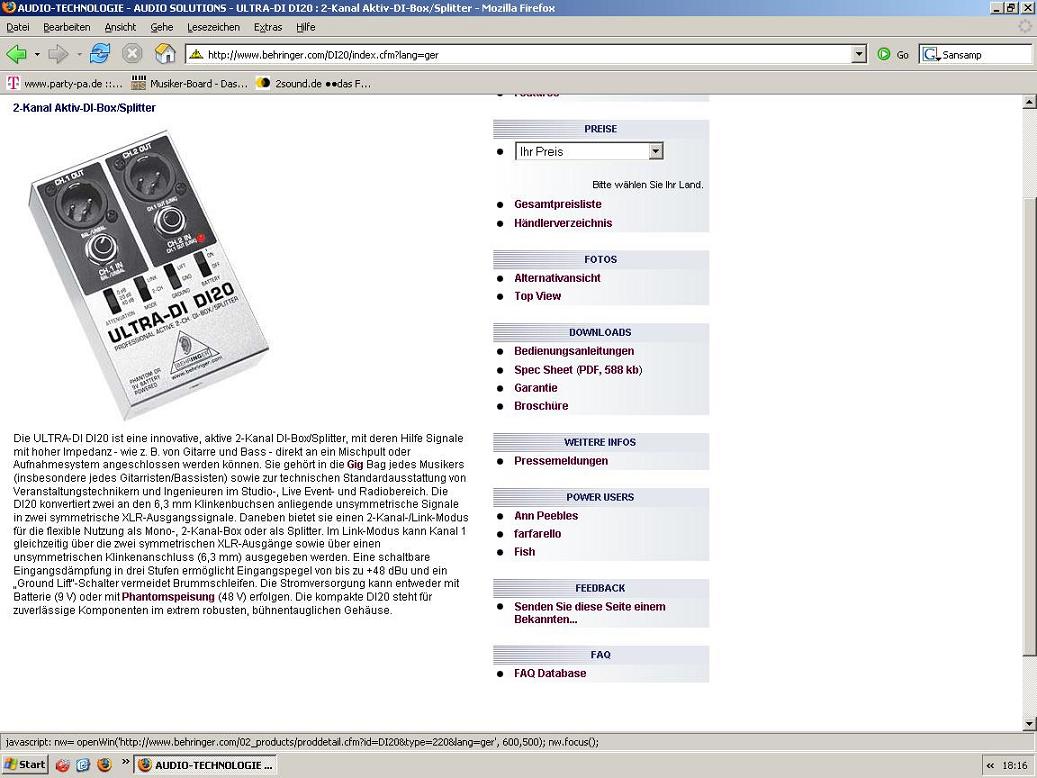Open the FAQ Database link

tap(550, 673)
